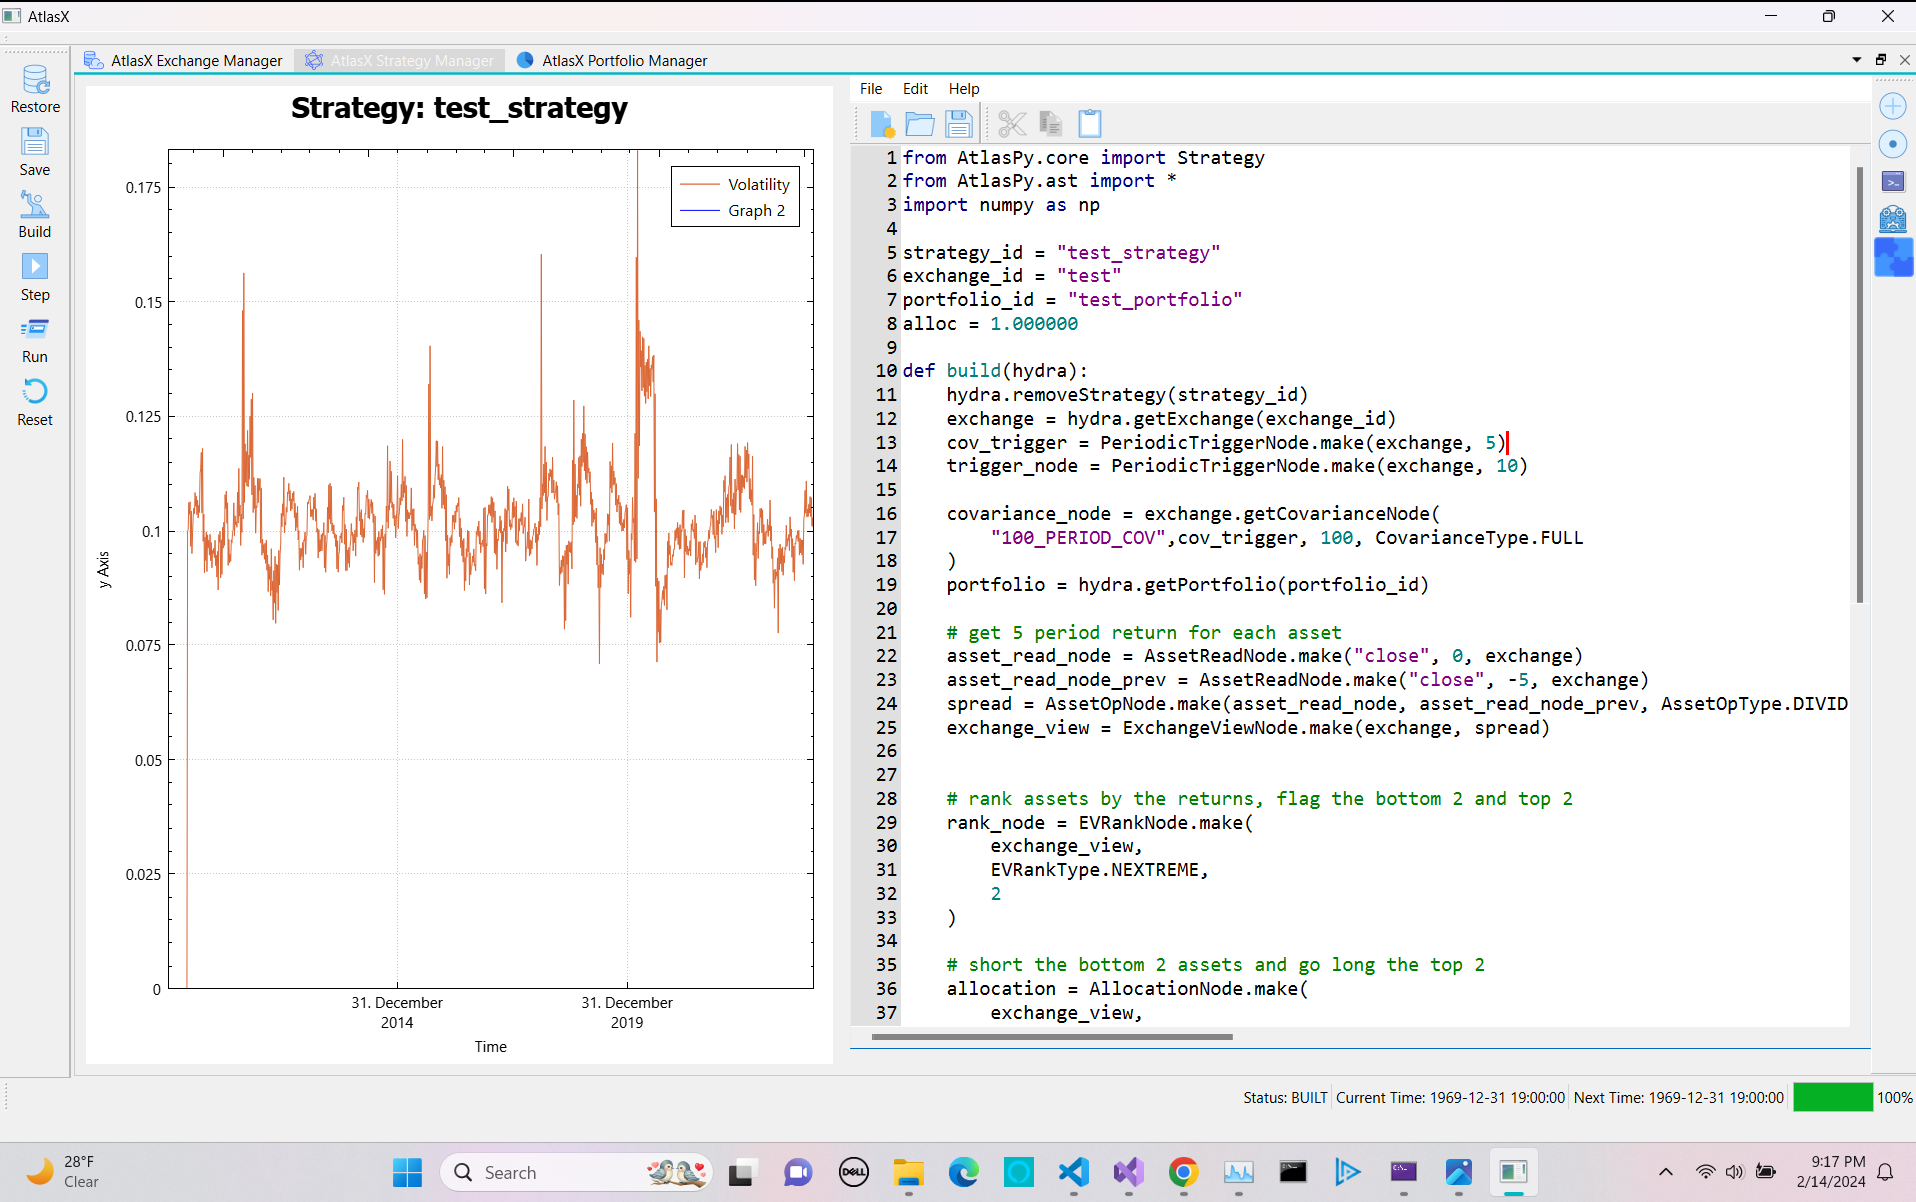1916x1202 pixels.
Task: Open File Explorer from taskbar
Action: (908, 1172)
